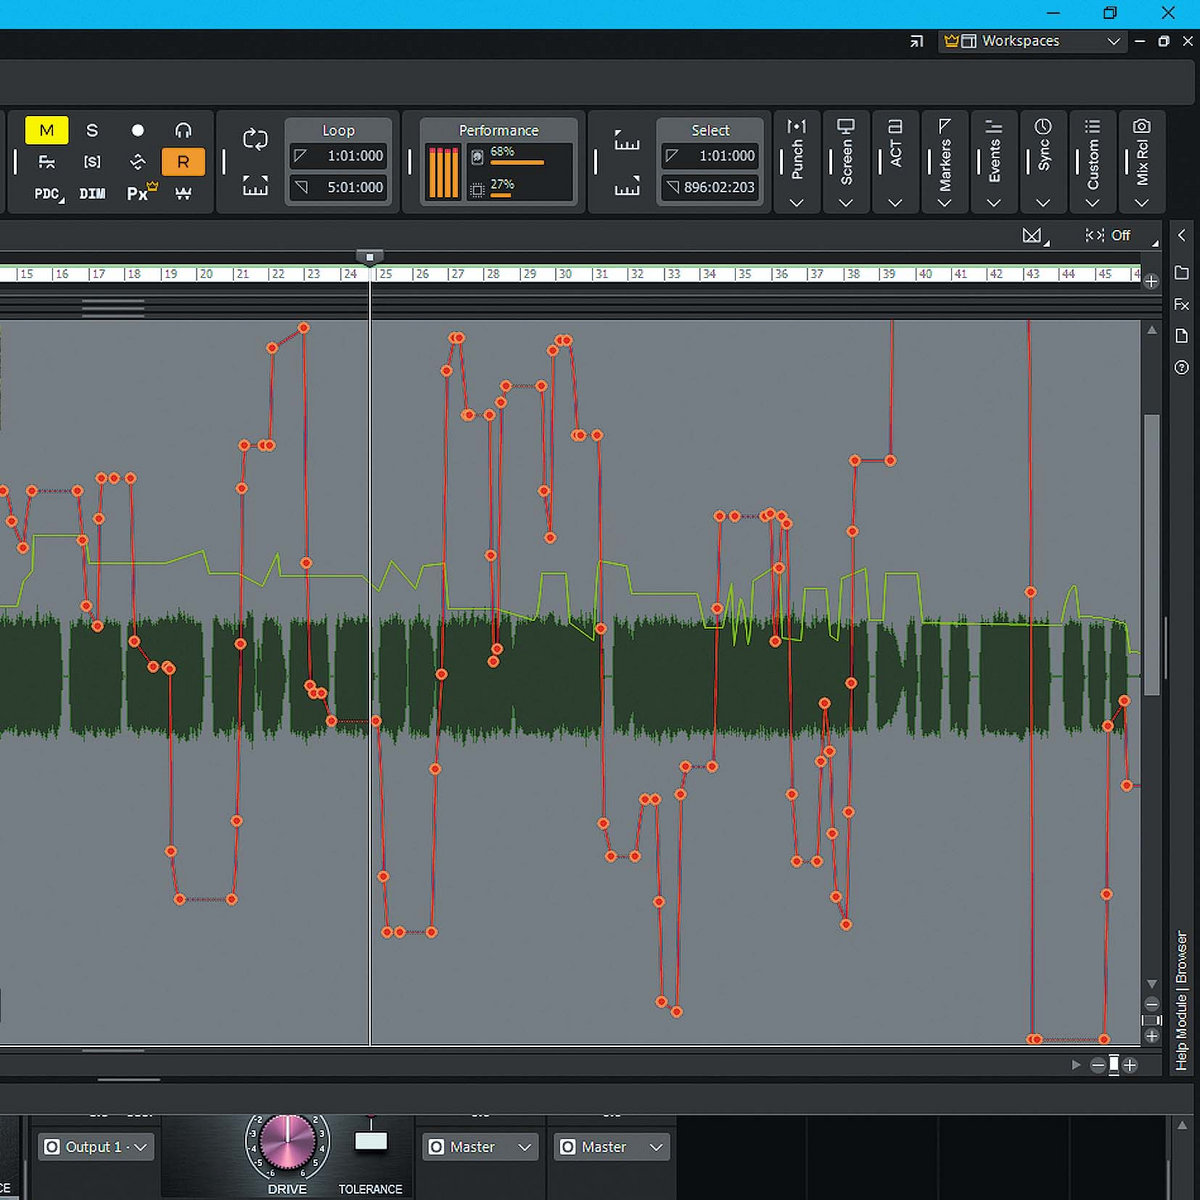Click the help question mark icon
Viewport: 1200px width, 1200px height.
pos(1181,367)
